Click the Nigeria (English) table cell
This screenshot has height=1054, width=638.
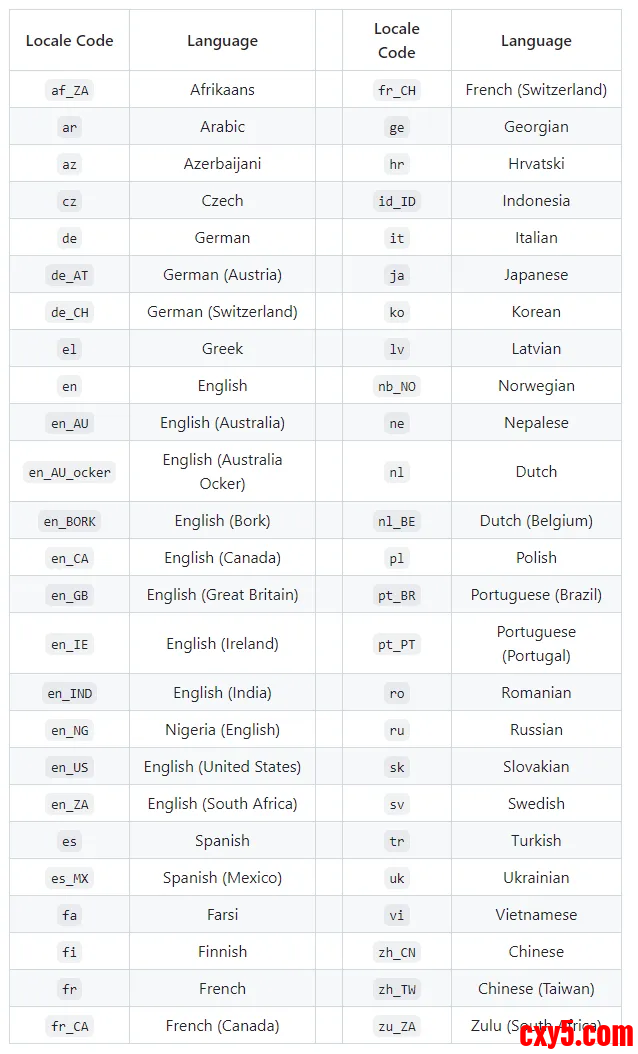222,730
